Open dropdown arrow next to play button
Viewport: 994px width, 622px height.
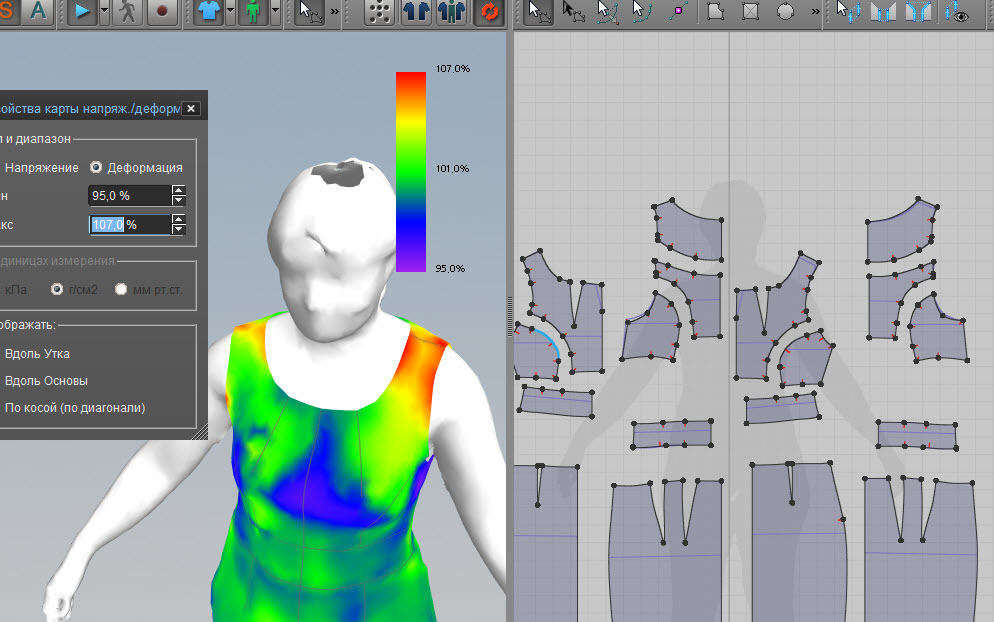pyautogui.click(x=105, y=12)
